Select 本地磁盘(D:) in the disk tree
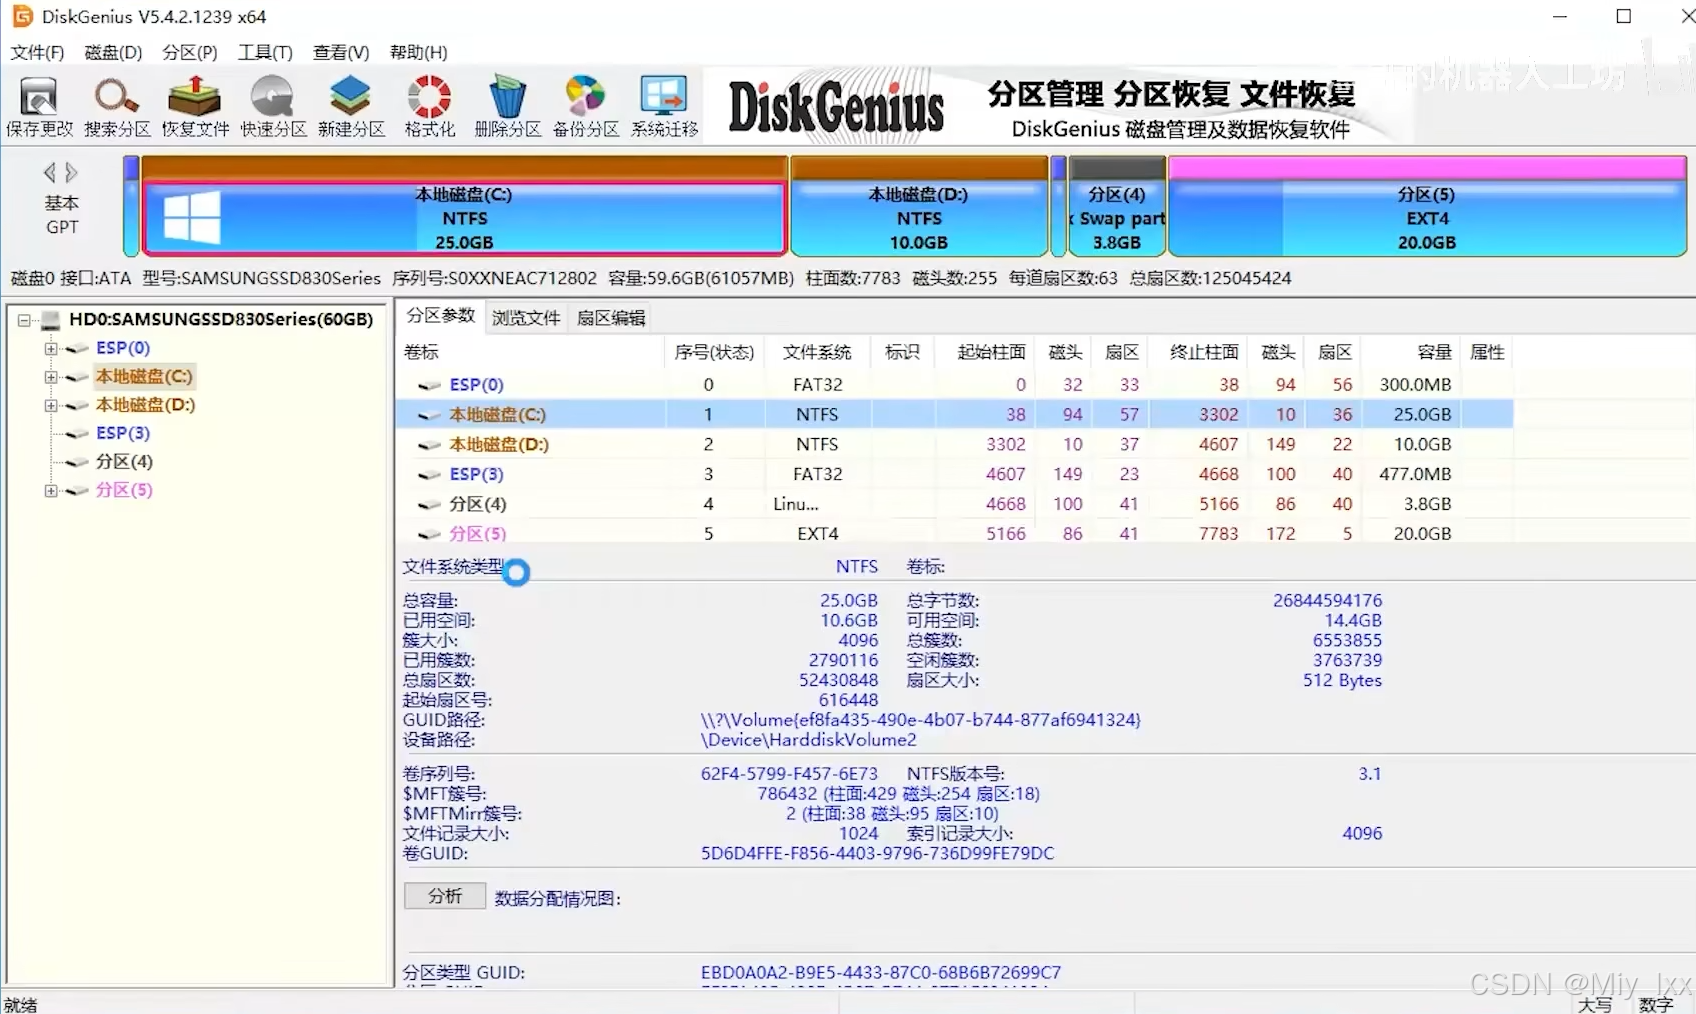This screenshot has width=1696, height=1014. click(x=145, y=405)
